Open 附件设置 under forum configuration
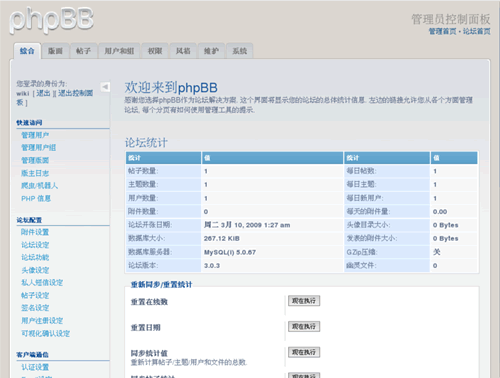Viewport: 500px width, 378px height. pos(35,232)
